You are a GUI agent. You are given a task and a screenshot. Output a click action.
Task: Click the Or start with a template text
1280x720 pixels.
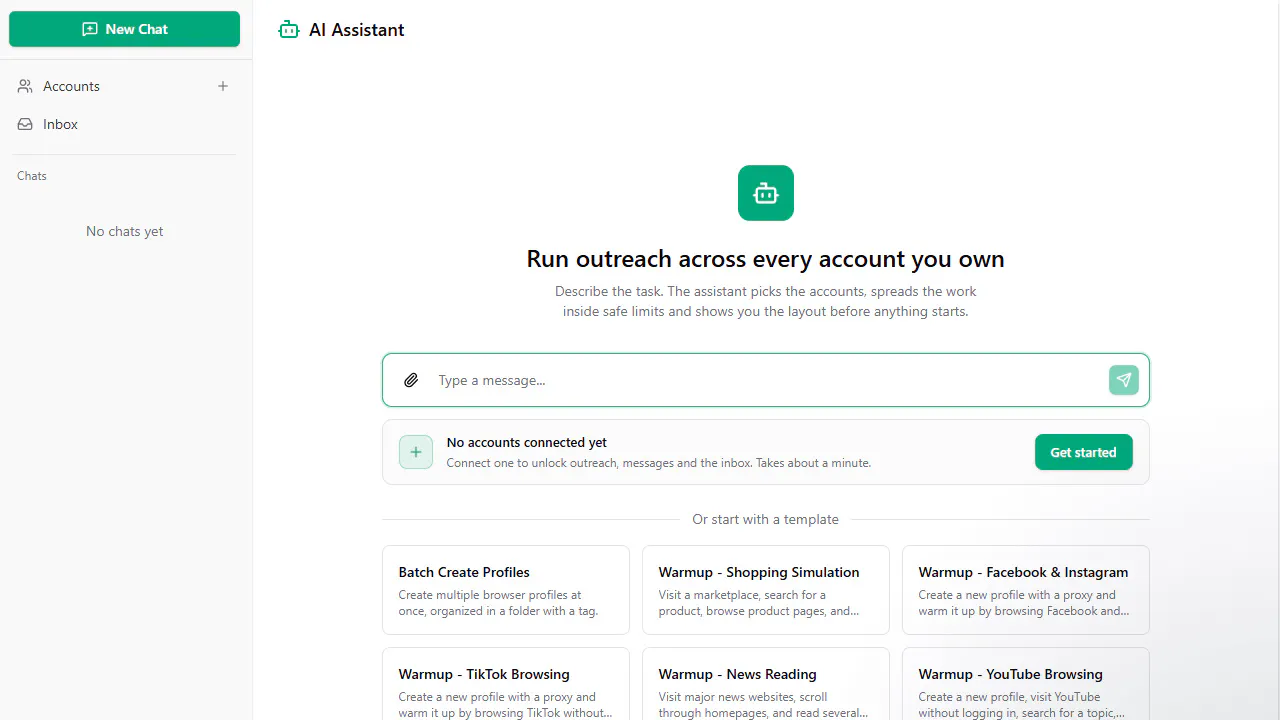[766, 519]
